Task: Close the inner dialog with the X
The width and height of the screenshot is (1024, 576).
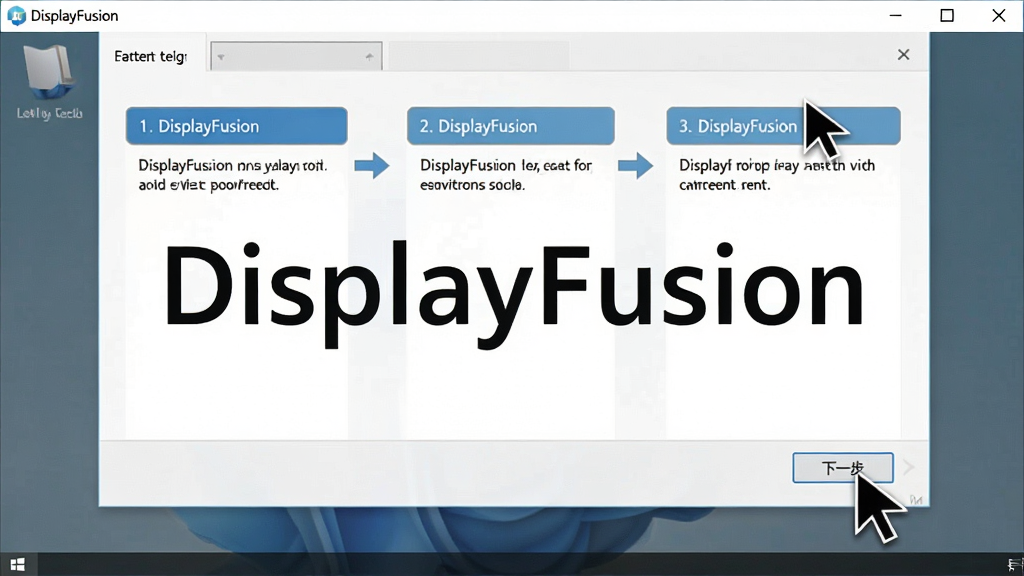Action: tap(903, 55)
